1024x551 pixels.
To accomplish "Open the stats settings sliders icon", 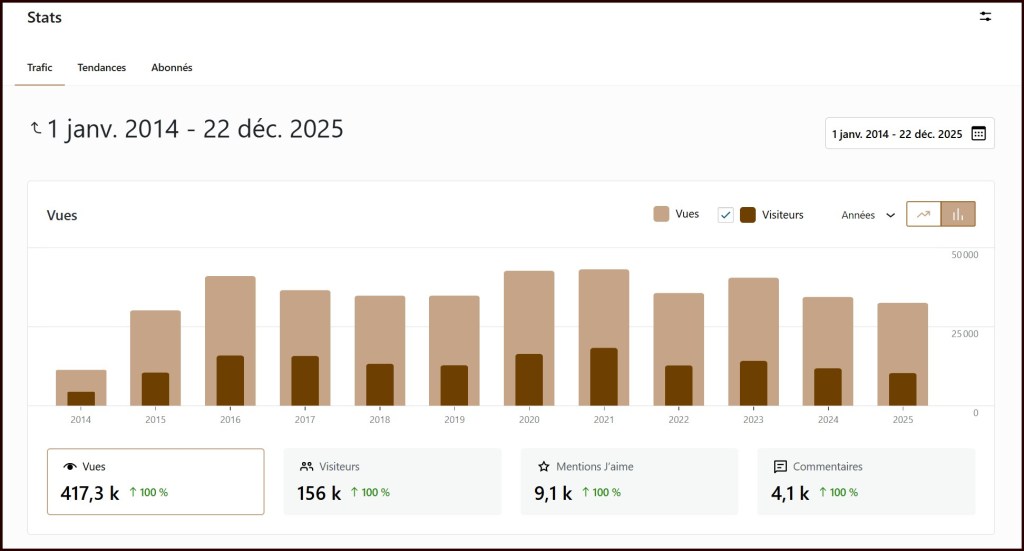I will 985,17.
